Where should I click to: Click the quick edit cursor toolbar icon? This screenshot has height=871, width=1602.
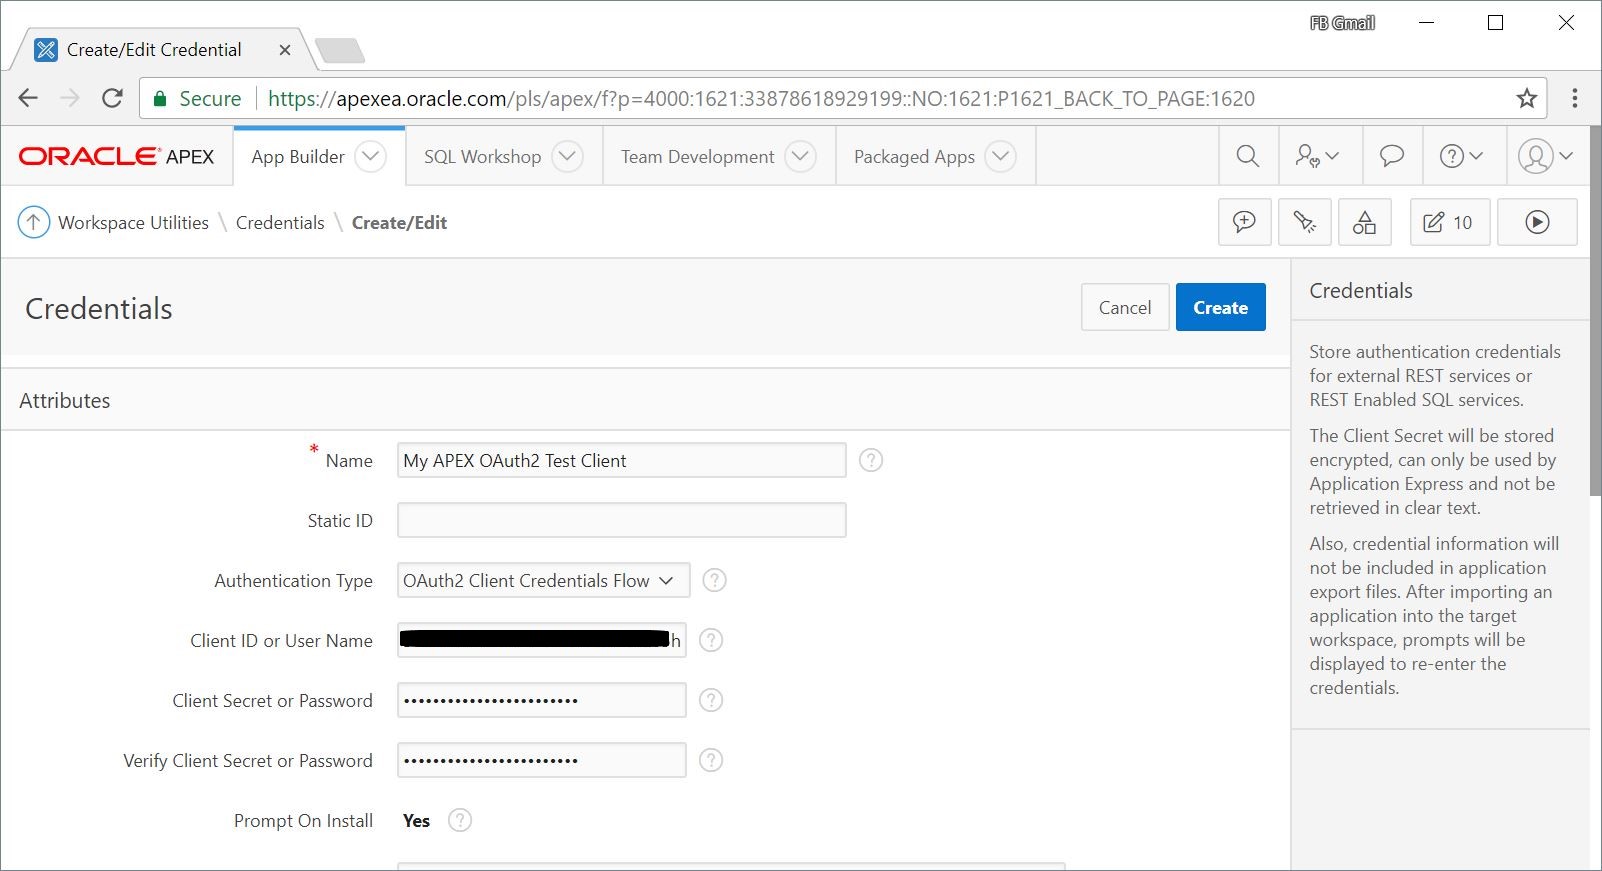pyautogui.click(x=1304, y=222)
